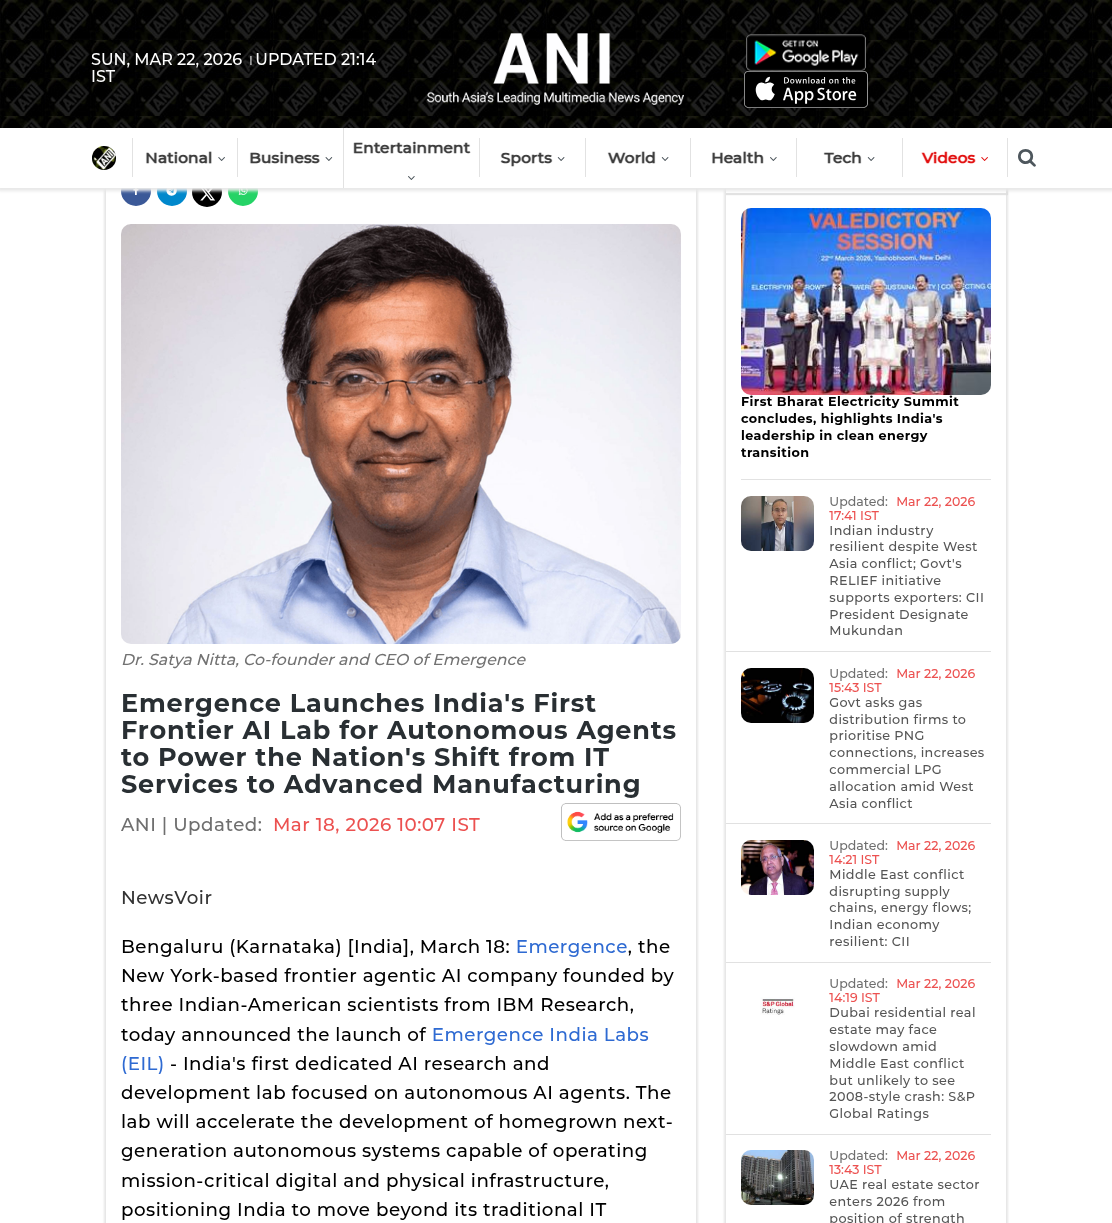Click 'Mar 22, 2026 13:43 IST' timestamp

902,1162
